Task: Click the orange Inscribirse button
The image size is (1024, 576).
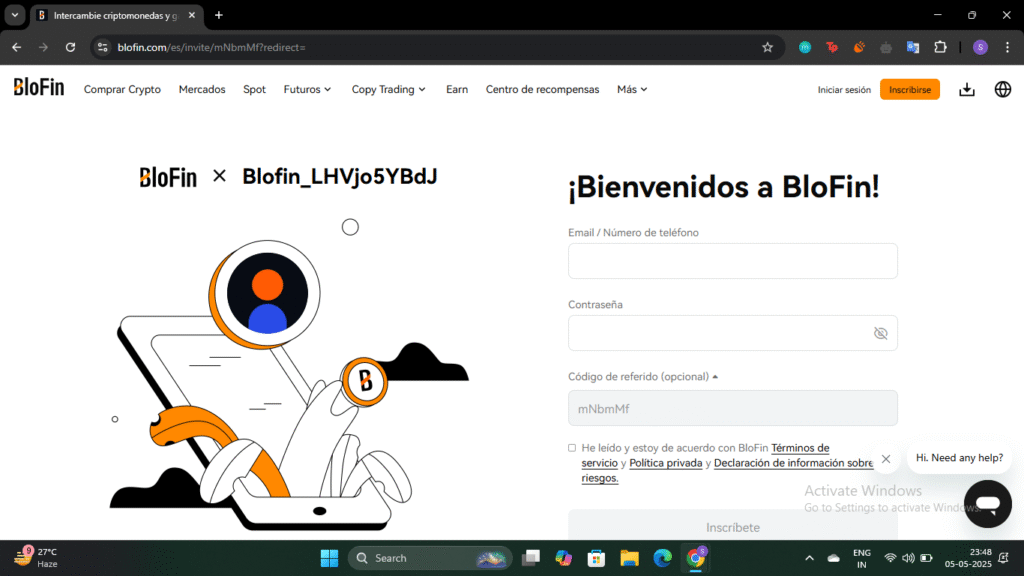Action: 910,89
